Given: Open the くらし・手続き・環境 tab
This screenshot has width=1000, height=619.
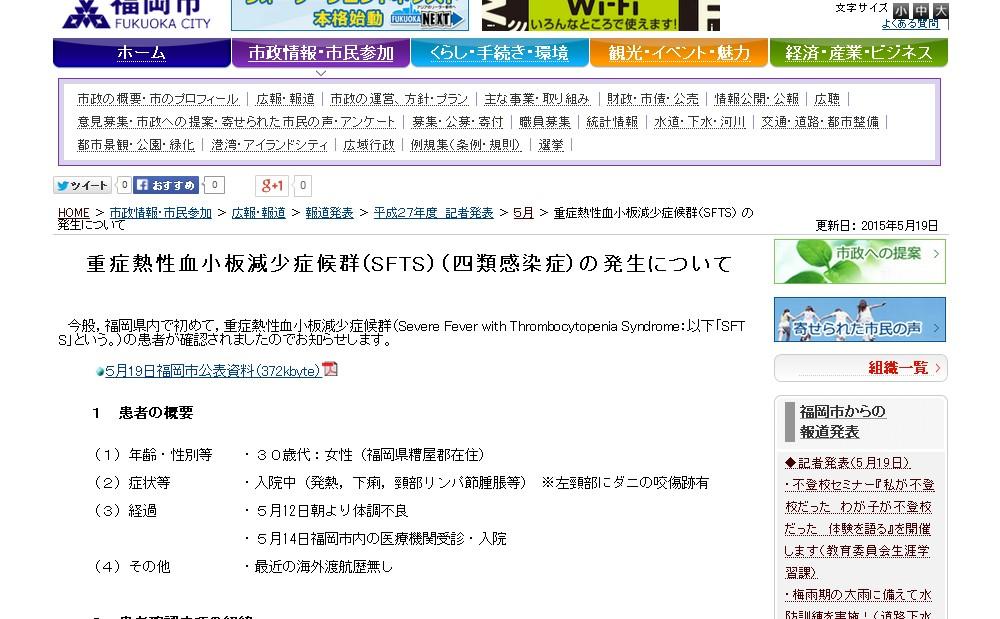Looking at the screenshot, I should [x=498, y=53].
